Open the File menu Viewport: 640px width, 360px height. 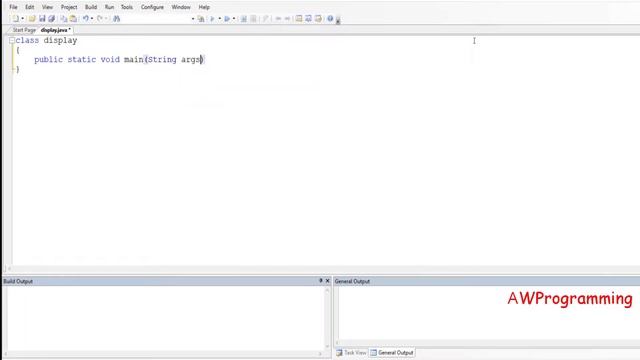[x=13, y=7]
